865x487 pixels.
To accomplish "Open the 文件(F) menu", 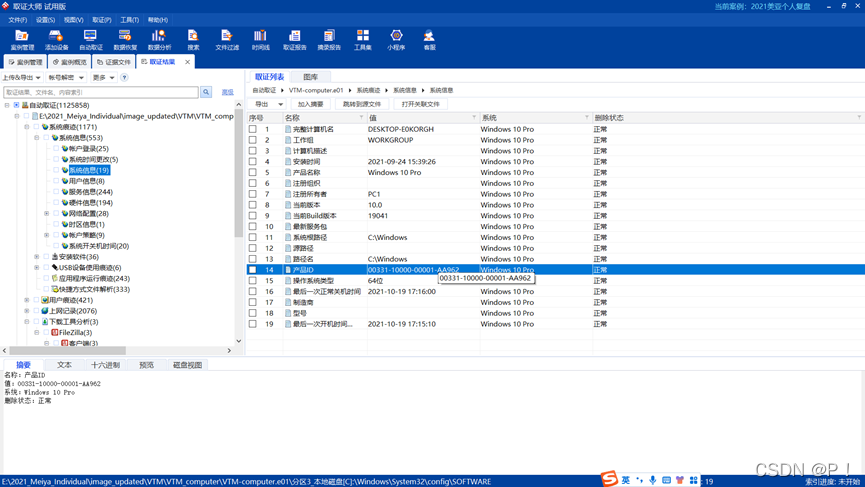I will [x=18, y=20].
